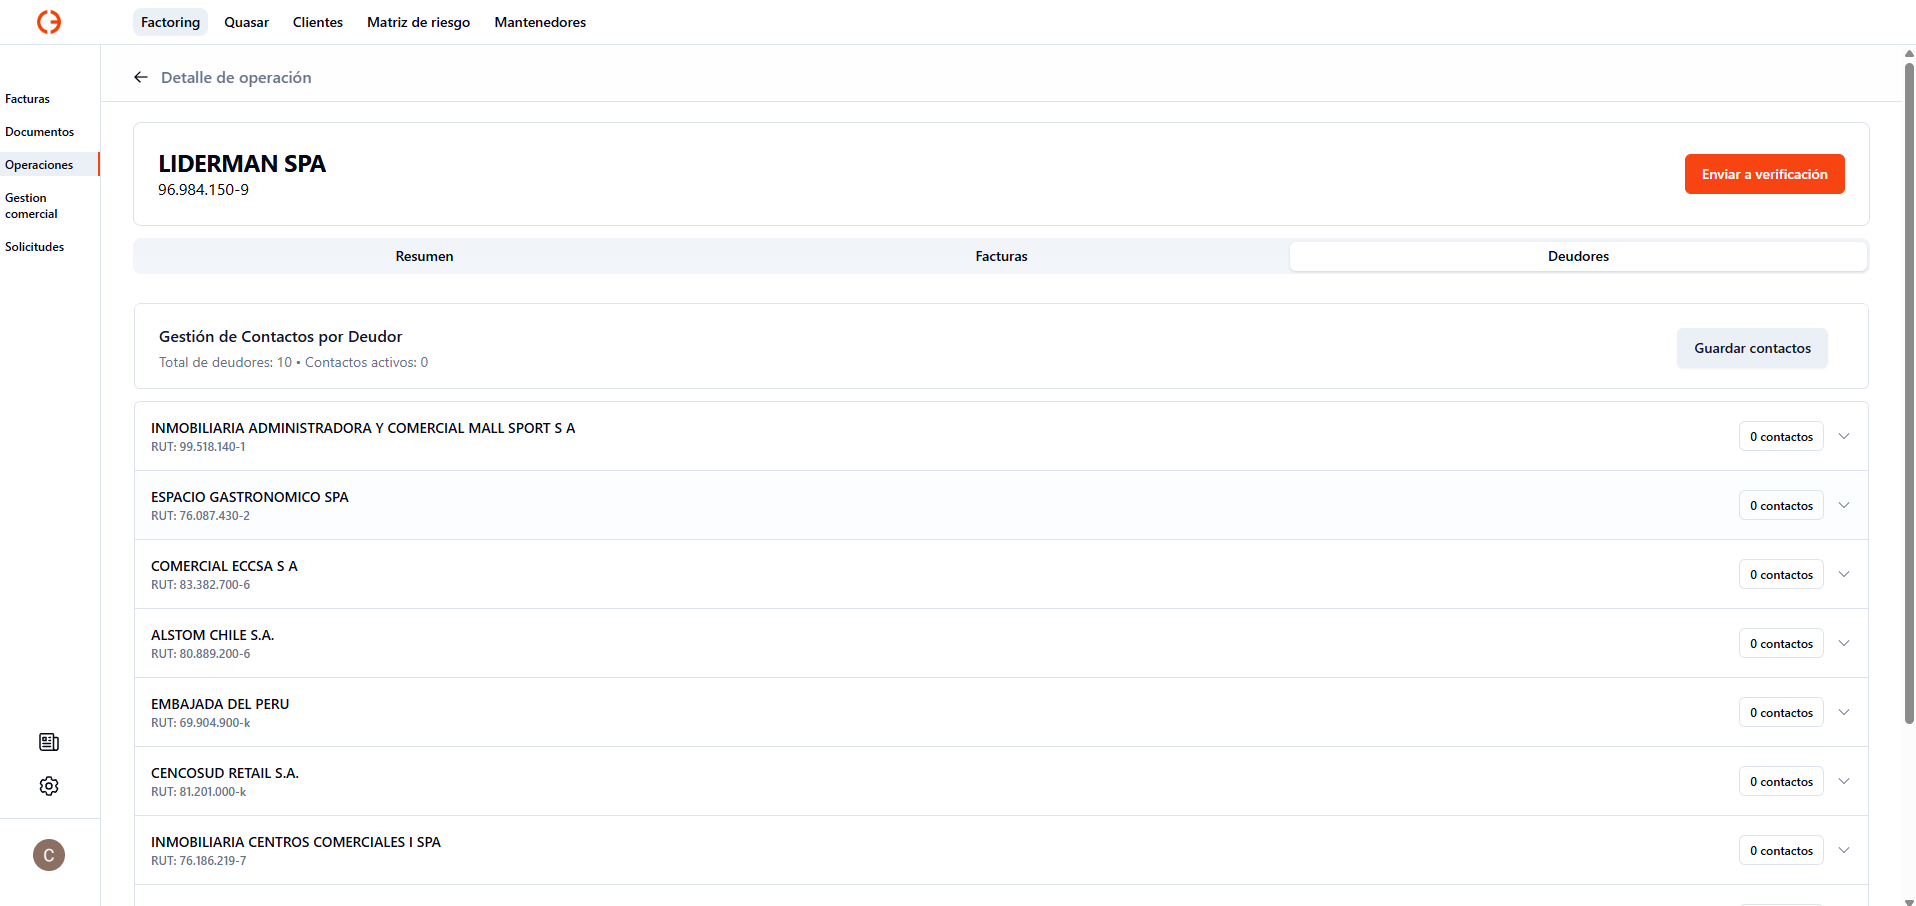Switch to the Resumen tab
The width and height of the screenshot is (1916, 906).
click(424, 256)
